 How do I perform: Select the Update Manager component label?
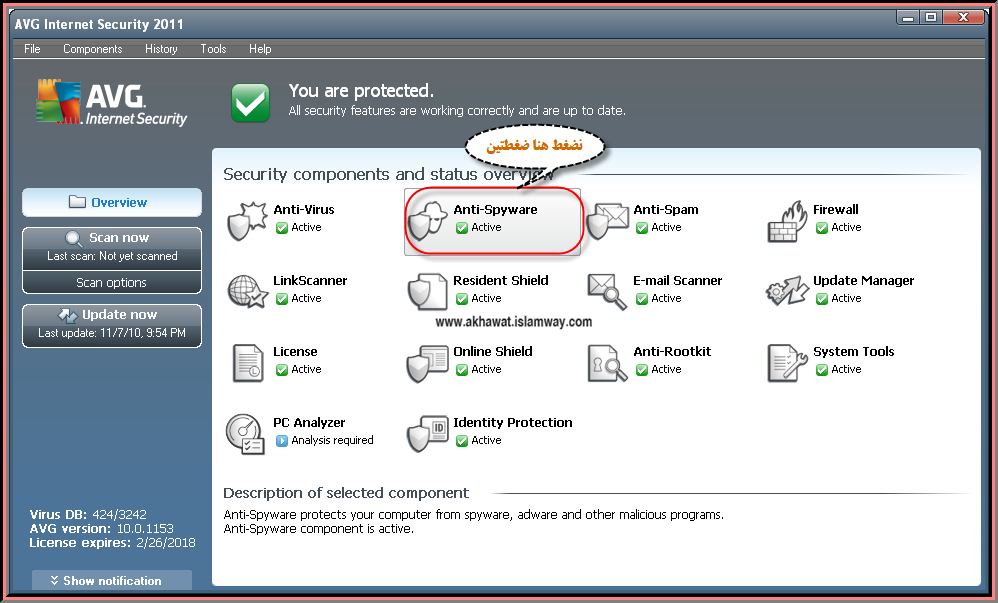[x=863, y=281]
